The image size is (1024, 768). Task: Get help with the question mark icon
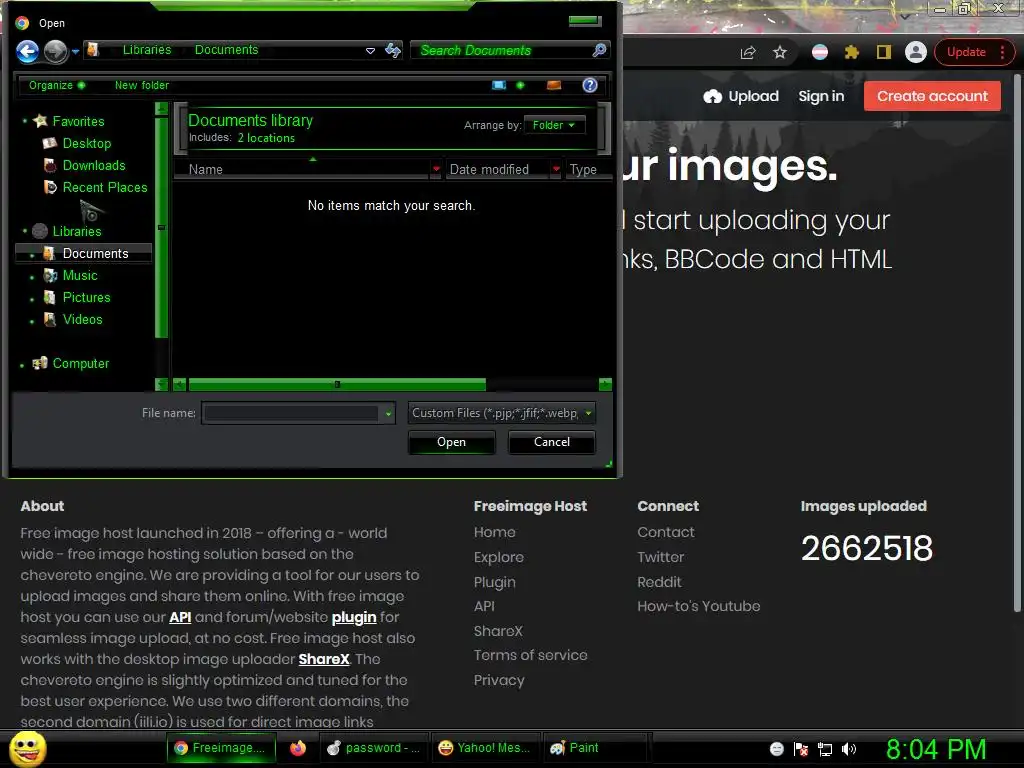point(590,85)
